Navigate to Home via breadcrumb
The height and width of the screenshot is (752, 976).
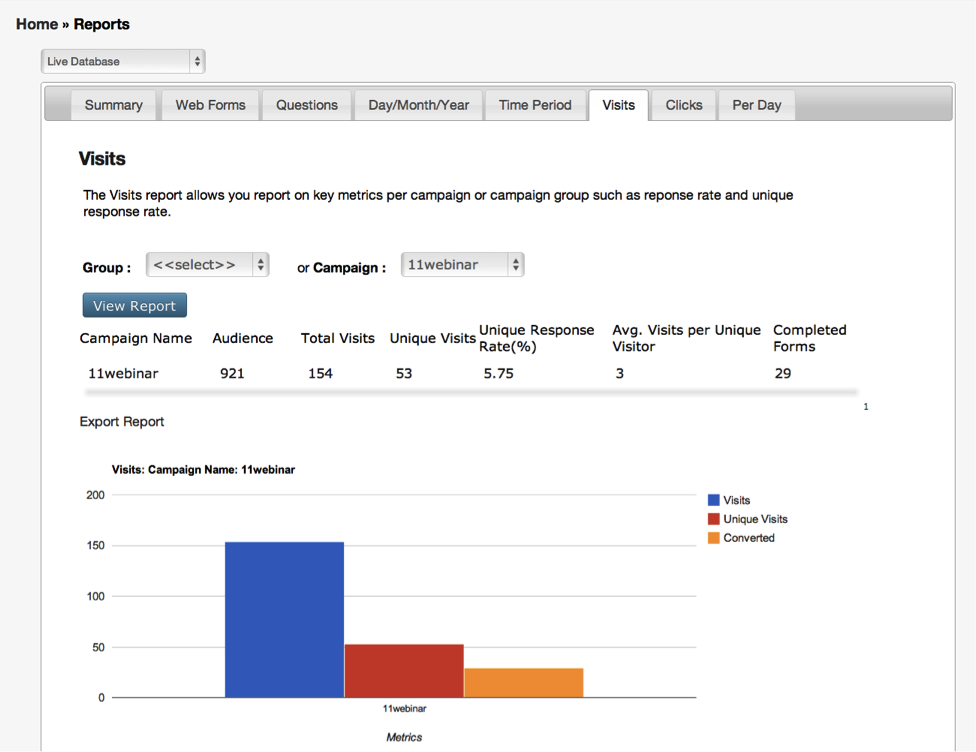(x=37, y=23)
